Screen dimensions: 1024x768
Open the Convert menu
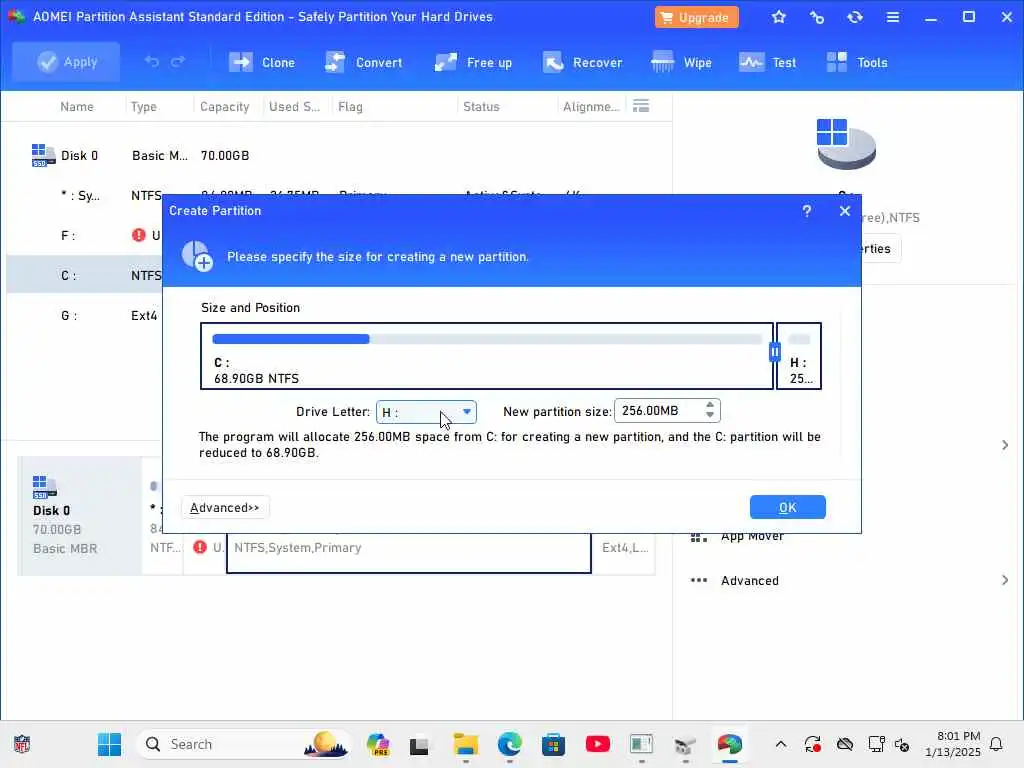pos(363,63)
